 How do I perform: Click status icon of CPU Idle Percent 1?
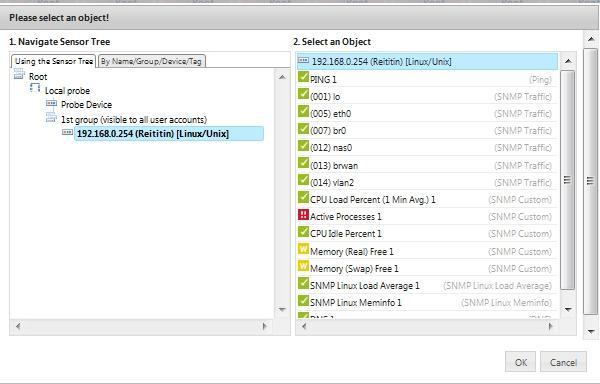(x=303, y=231)
